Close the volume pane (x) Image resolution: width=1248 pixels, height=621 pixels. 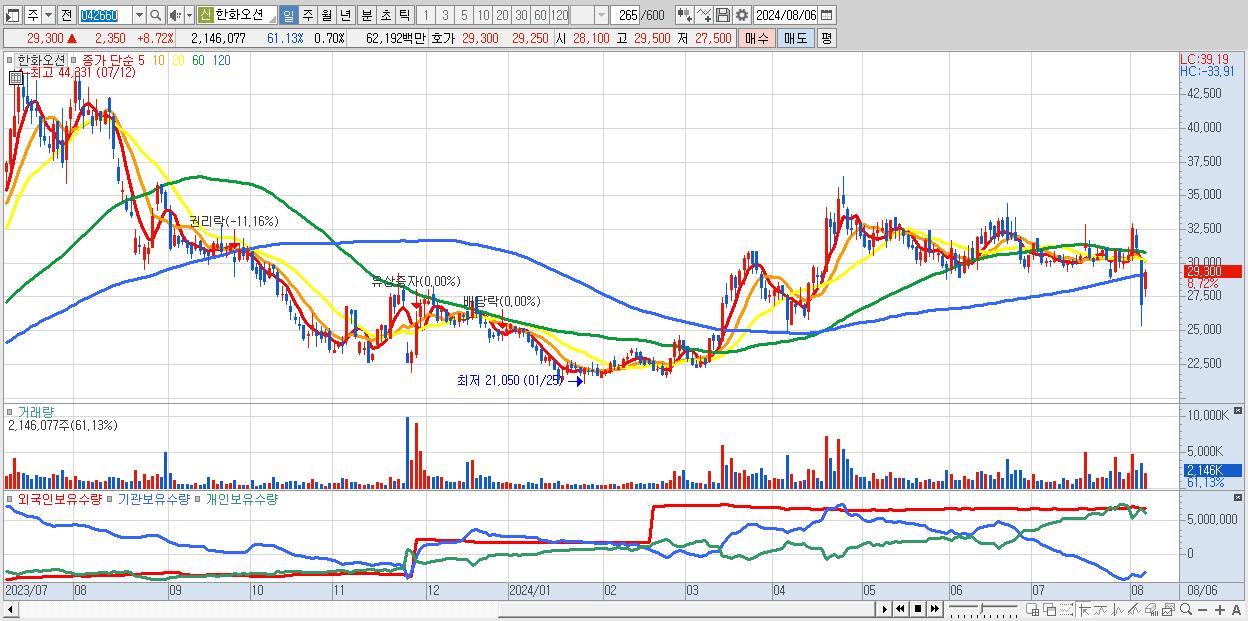(x=1240, y=411)
